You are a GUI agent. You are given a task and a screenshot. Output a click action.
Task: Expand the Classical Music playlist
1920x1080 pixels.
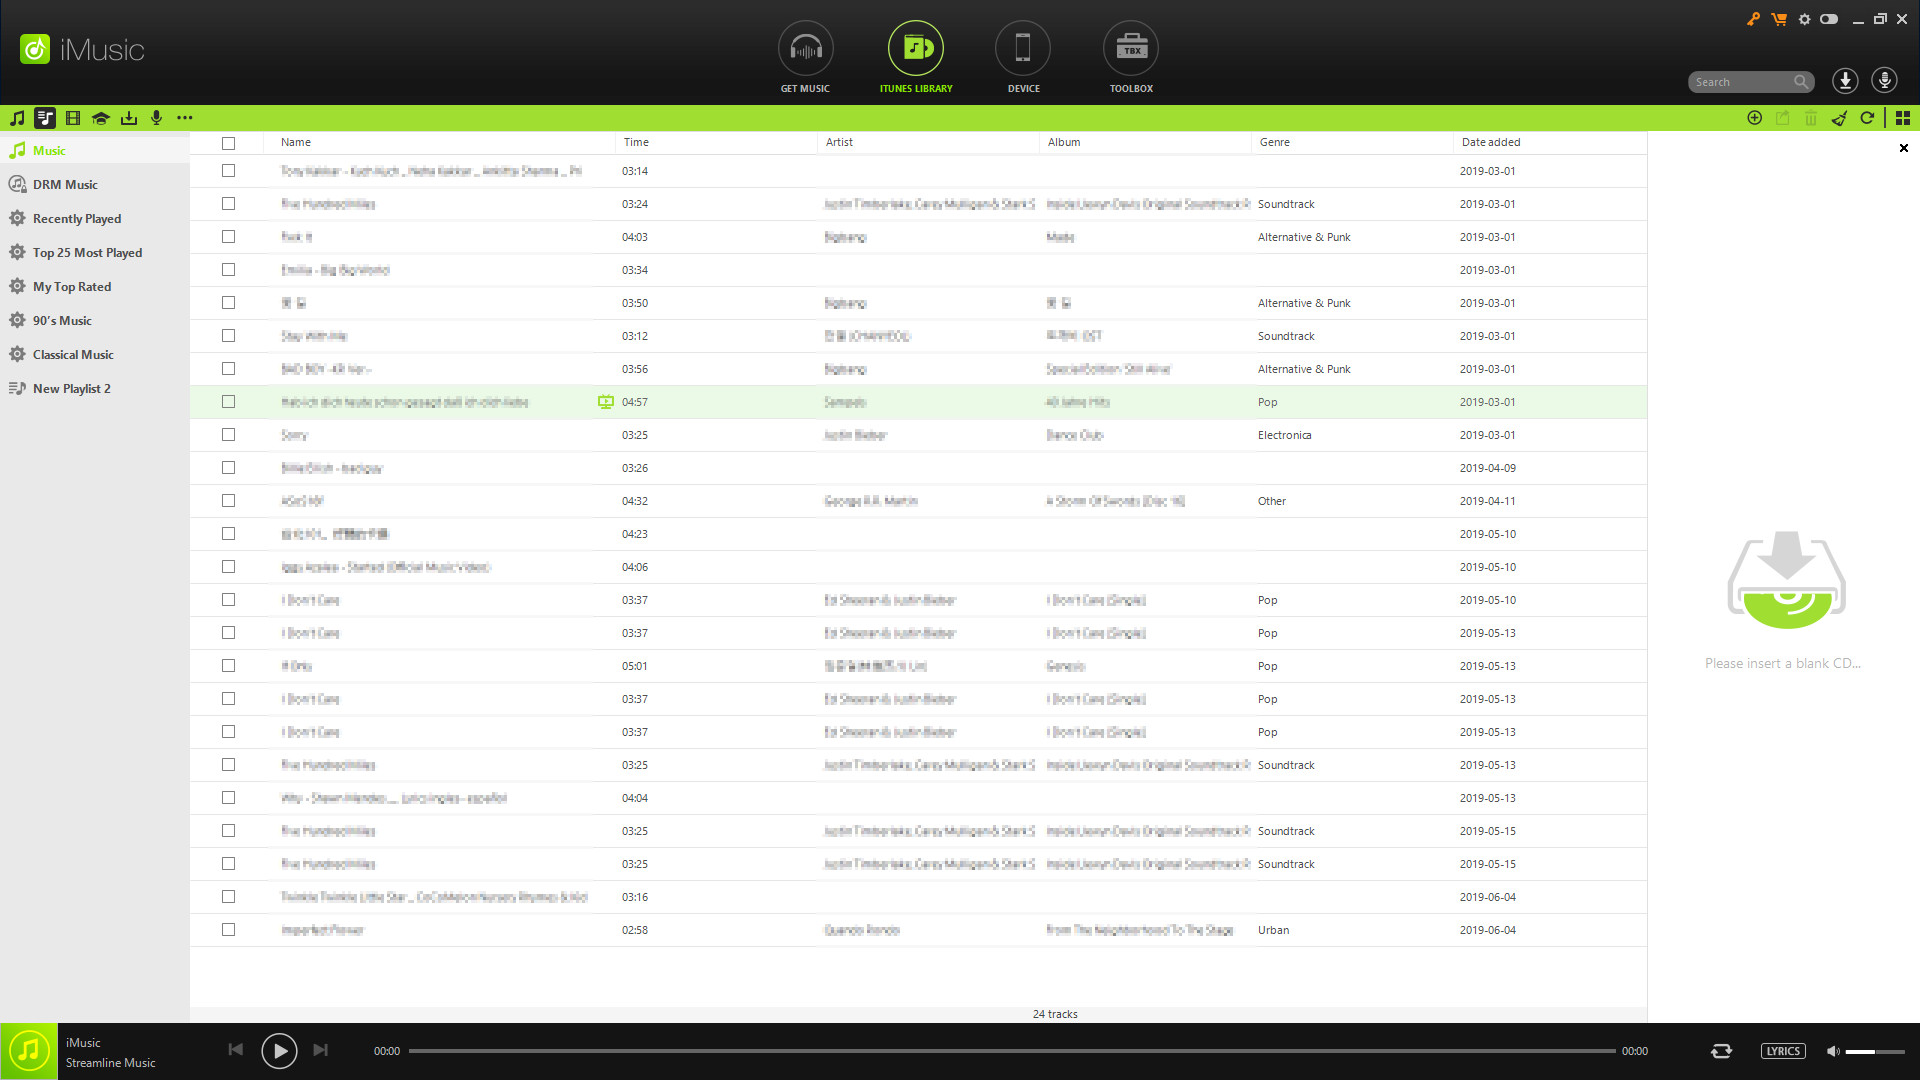[x=73, y=353]
